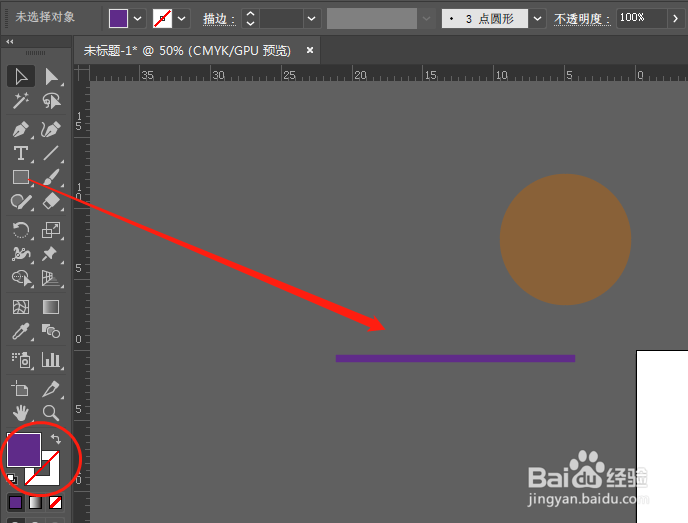688x523 pixels.
Task: Adjust stroke weight stepper arrows
Action: pos(250,19)
